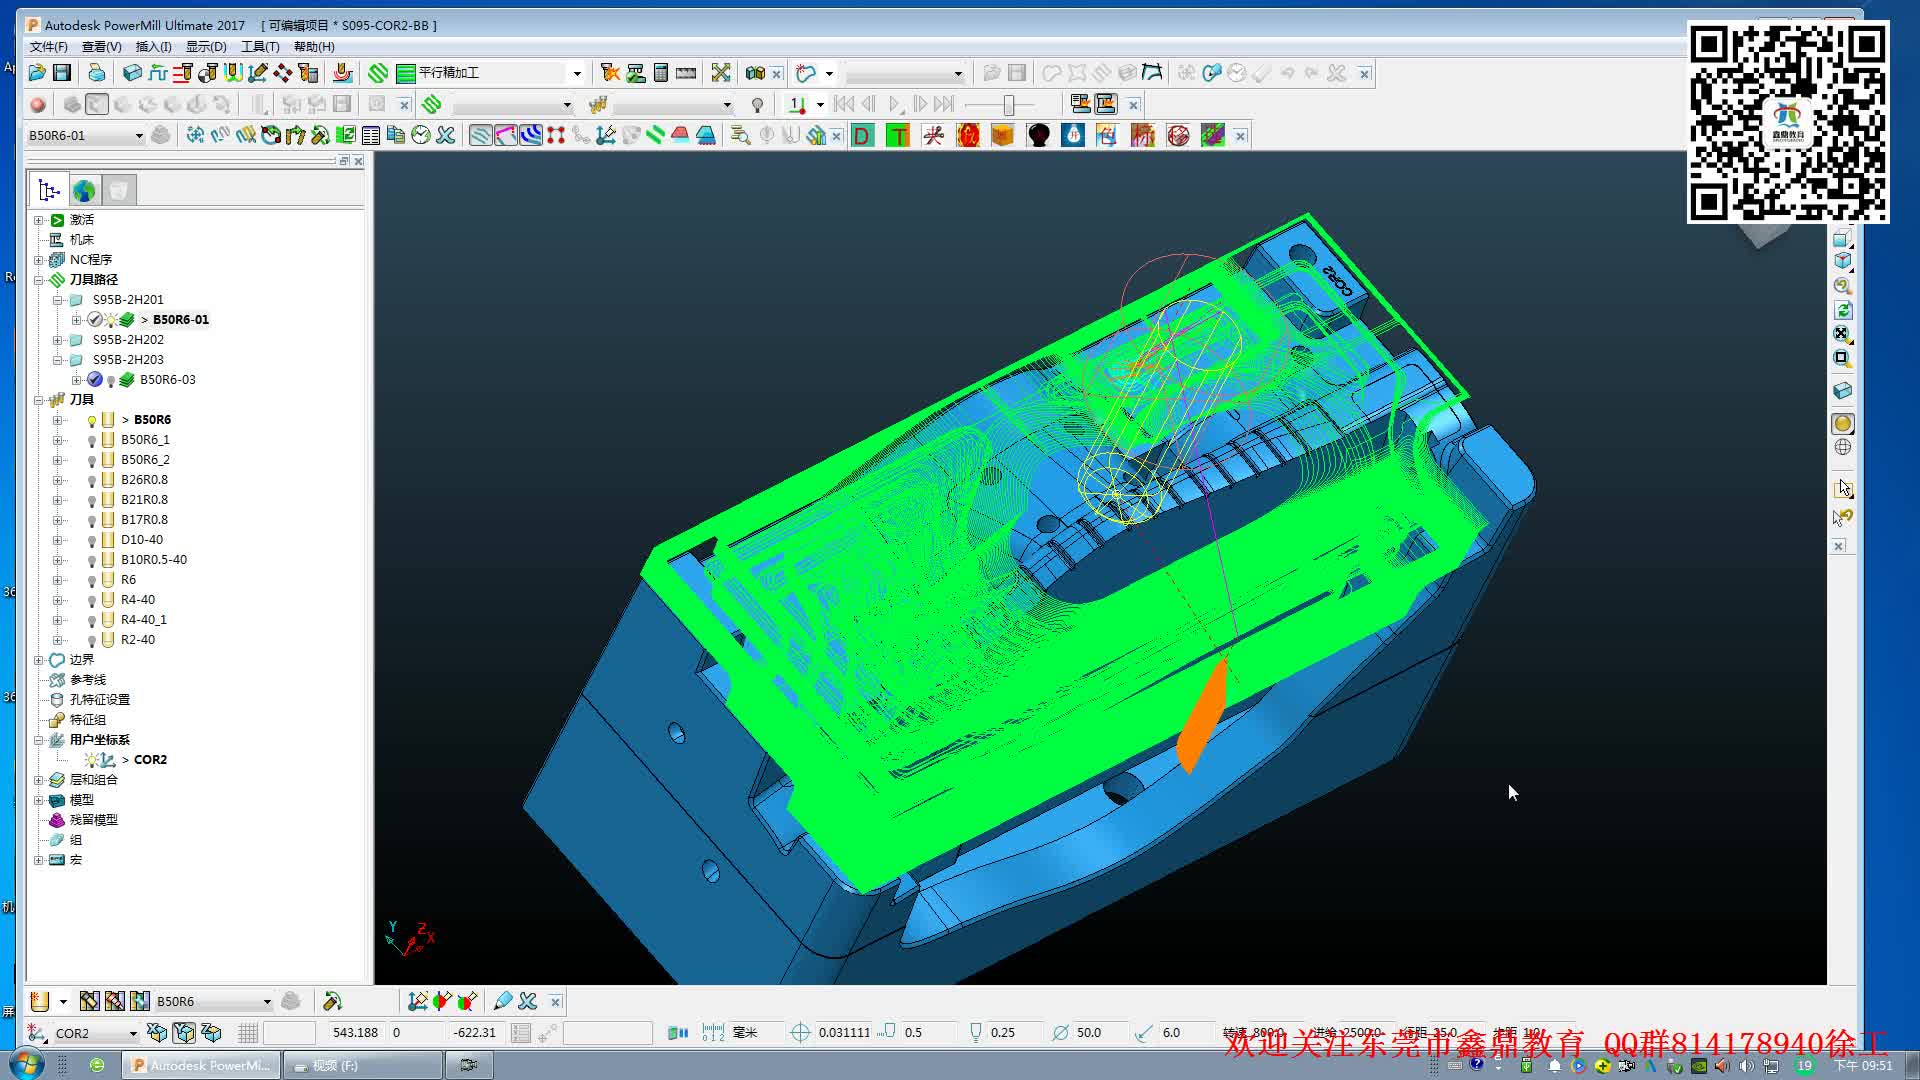Open the COR2 workplane dropdown

pyautogui.click(x=132, y=1033)
